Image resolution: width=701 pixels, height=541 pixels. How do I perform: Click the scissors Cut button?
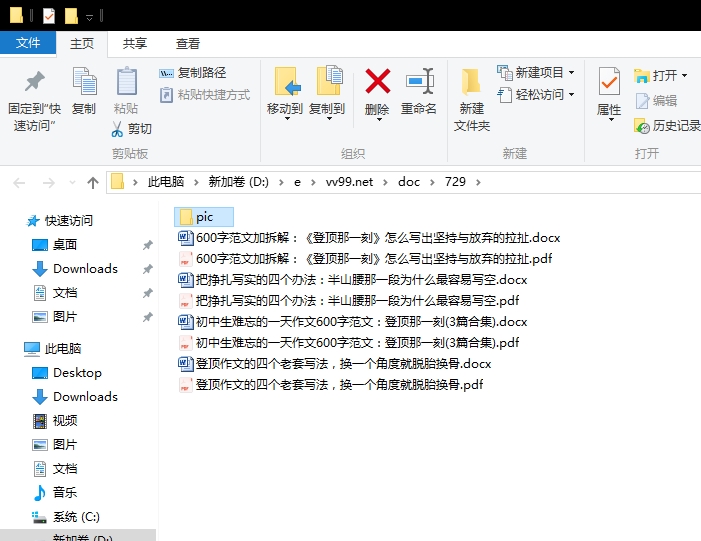(131, 129)
